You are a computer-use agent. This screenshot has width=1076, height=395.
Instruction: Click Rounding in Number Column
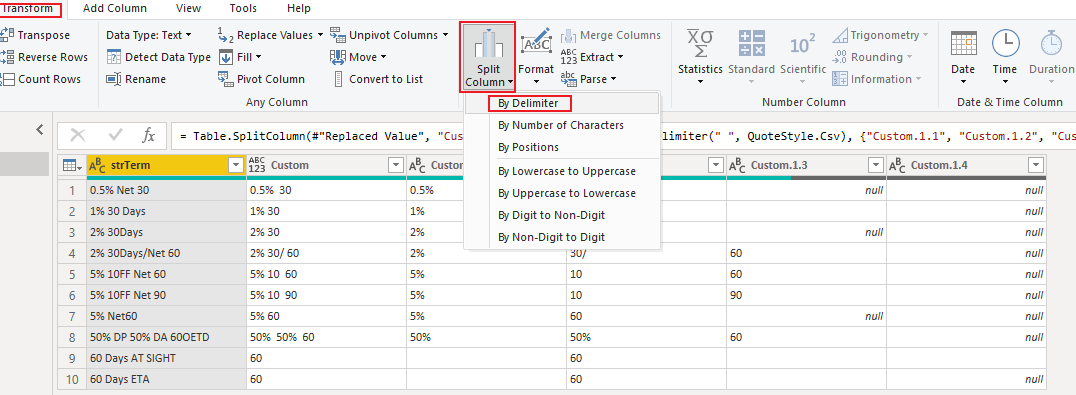872,57
